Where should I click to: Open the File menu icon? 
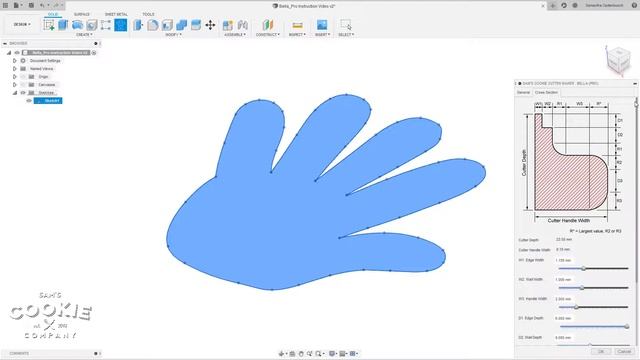click(17, 5)
